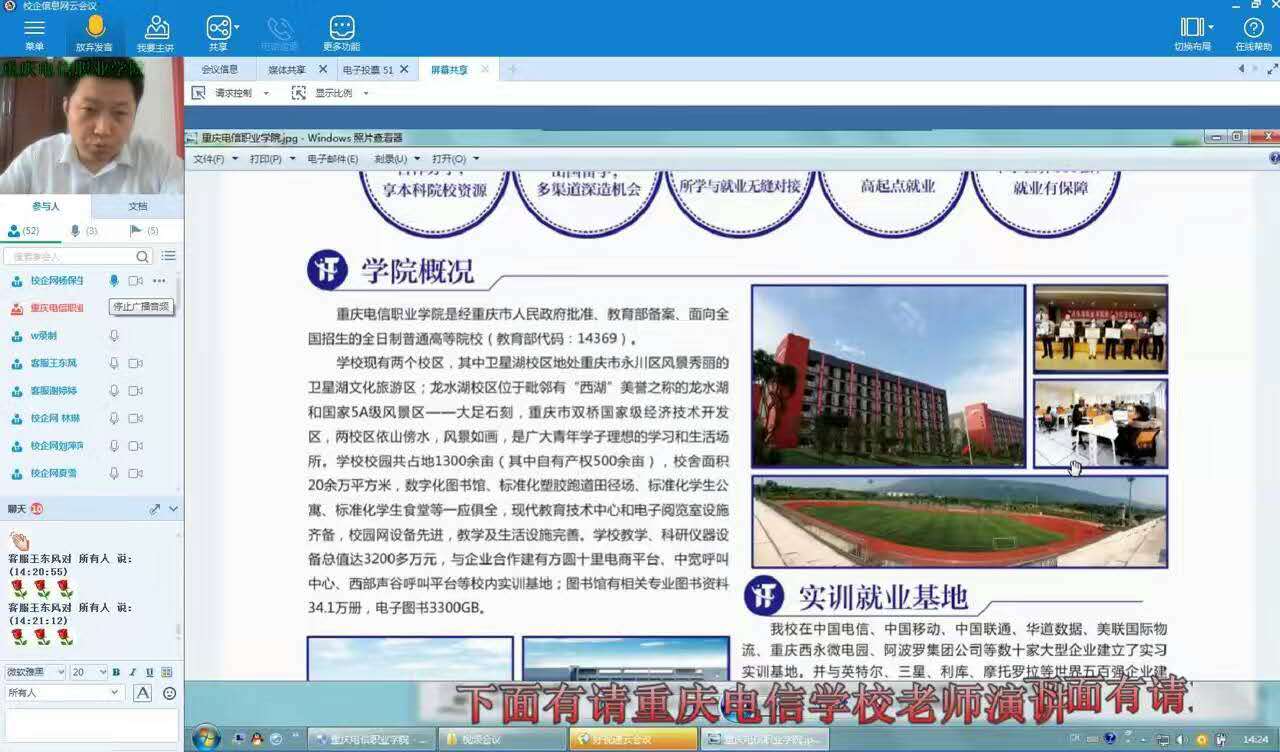Expand the 切换布局 dropdown arrow

[1211, 27]
